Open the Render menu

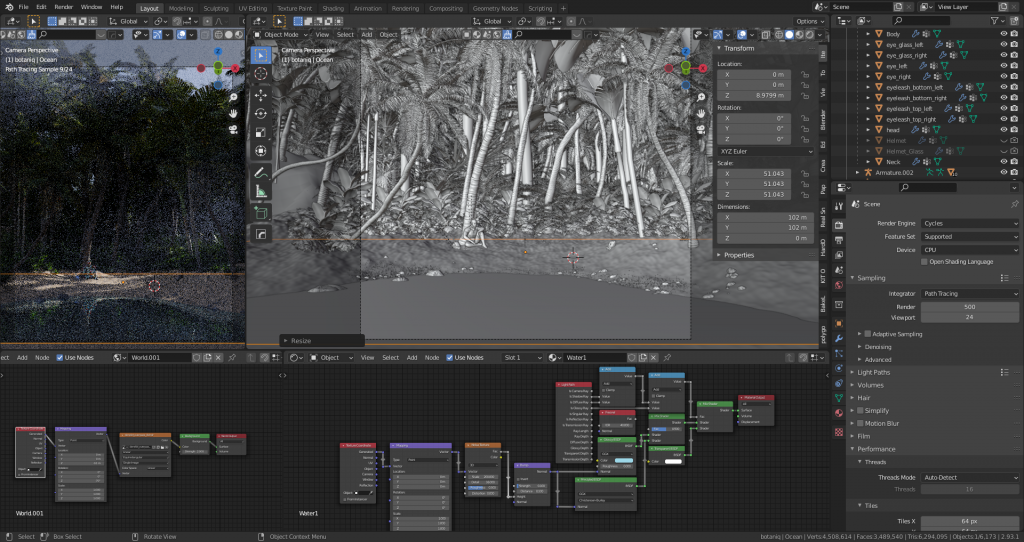[x=63, y=7]
